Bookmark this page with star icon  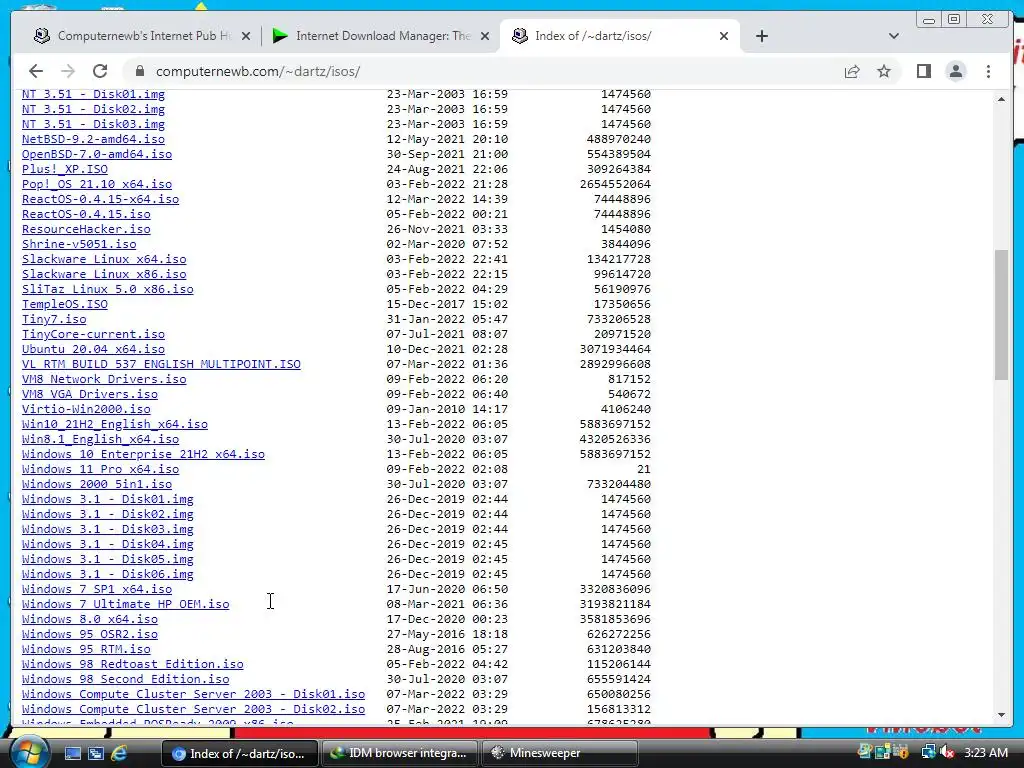click(x=884, y=71)
